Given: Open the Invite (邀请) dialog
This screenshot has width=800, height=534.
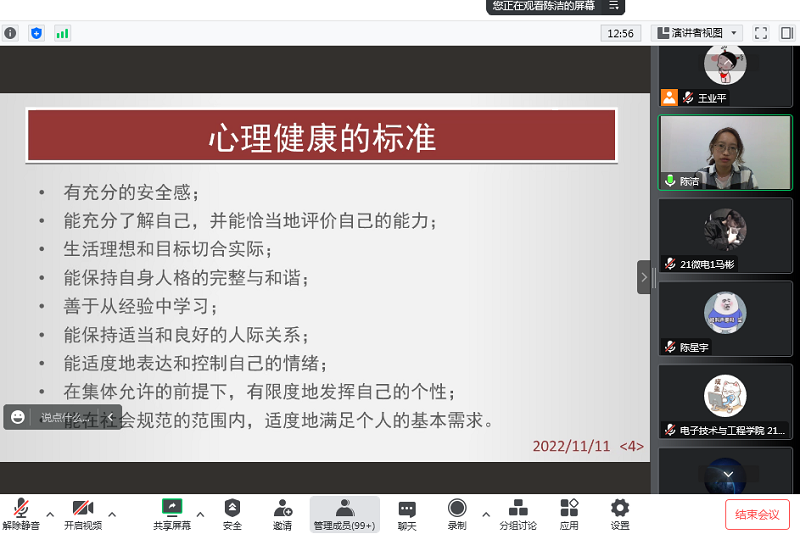Looking at the screenshot, I should [282, 514].
